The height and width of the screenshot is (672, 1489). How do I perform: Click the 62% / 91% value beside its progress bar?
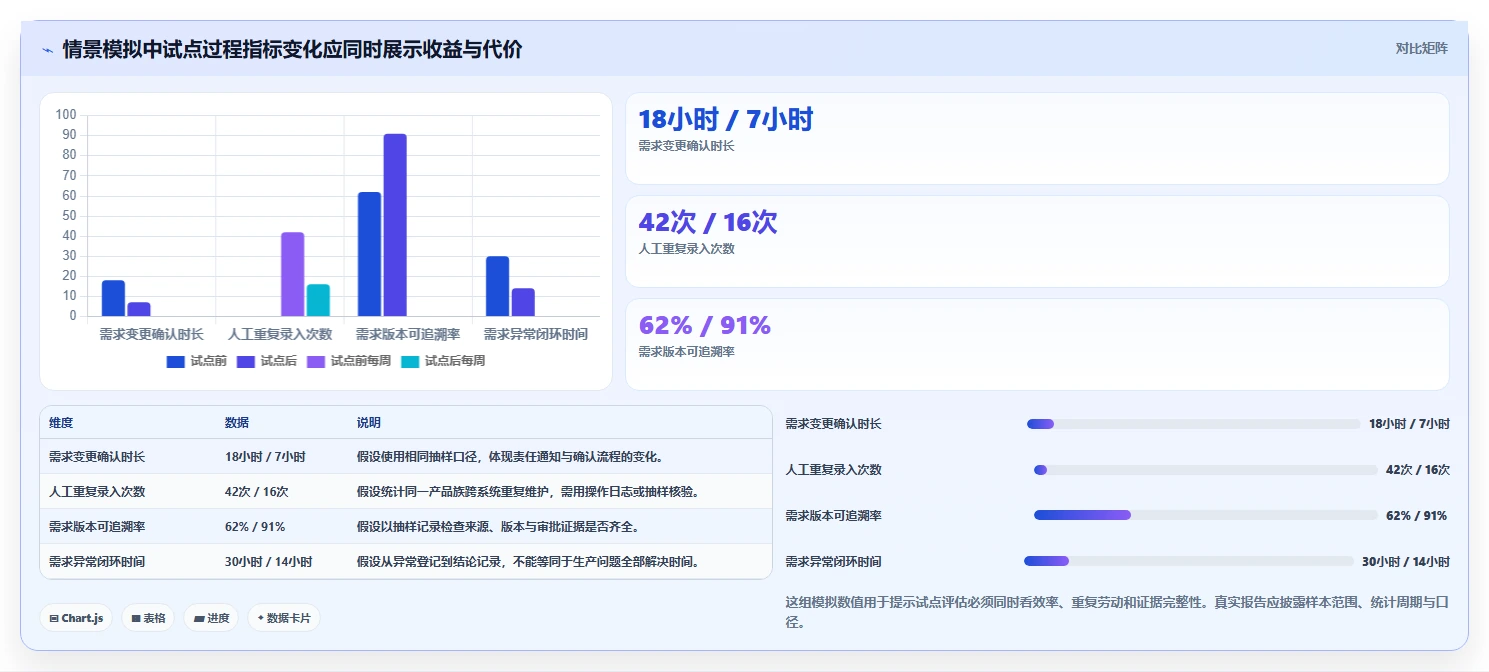pyautogui.click(x=1417, y=516)
